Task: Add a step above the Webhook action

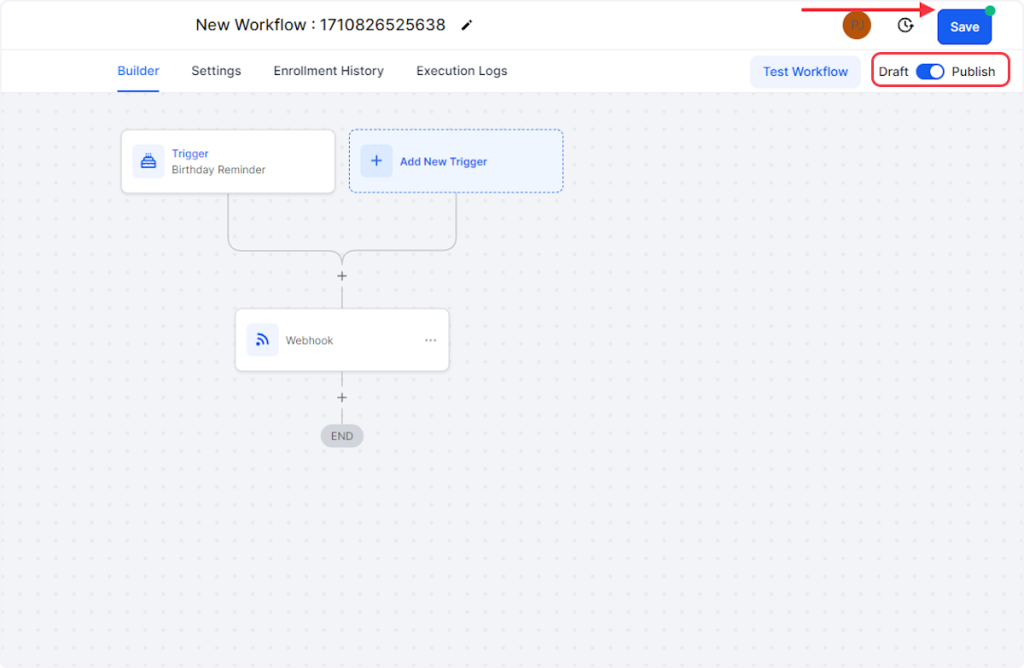Action: 342,276
